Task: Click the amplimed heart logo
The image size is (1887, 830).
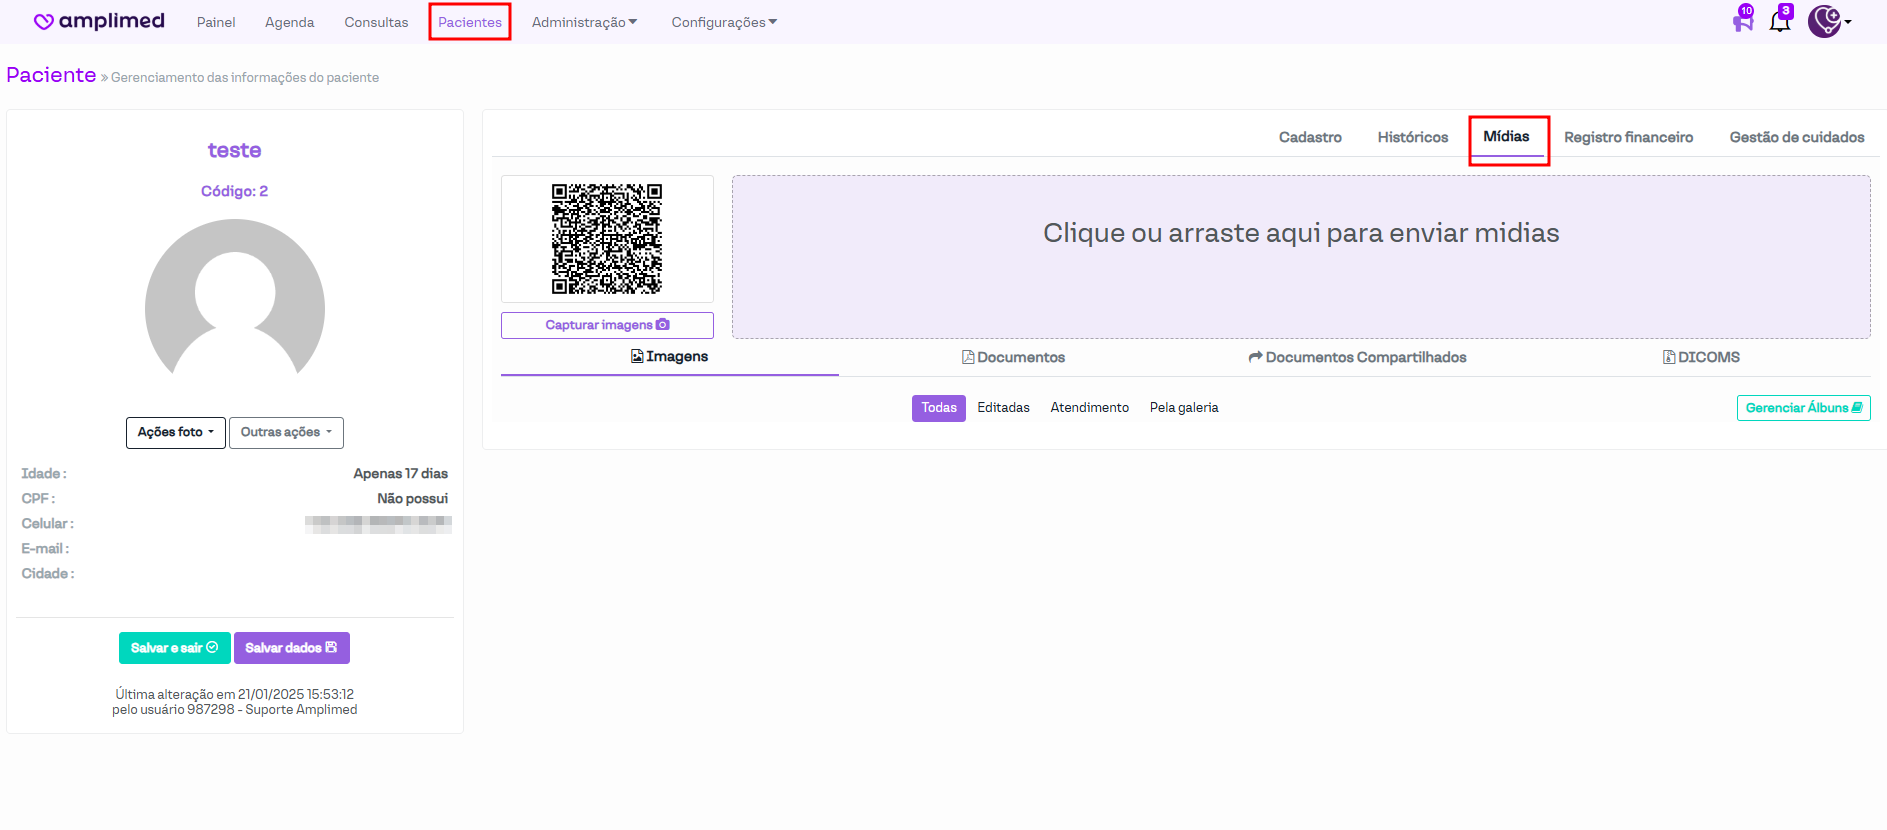Action: coord(44,22)
